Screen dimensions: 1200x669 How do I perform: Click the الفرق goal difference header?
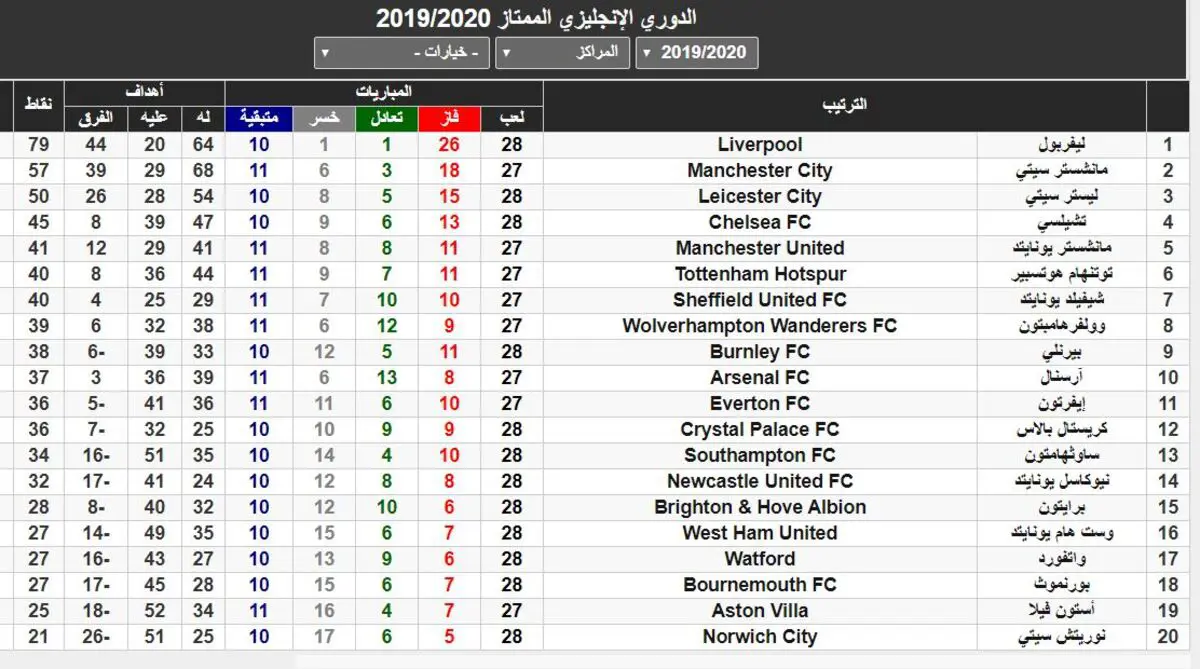pos(96,118)
